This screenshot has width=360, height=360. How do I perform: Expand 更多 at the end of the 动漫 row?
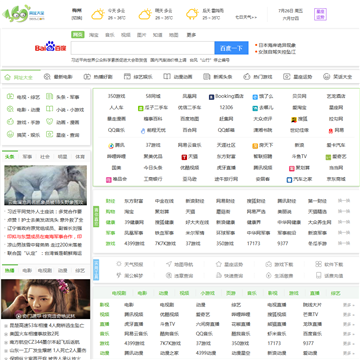point(349,353)
